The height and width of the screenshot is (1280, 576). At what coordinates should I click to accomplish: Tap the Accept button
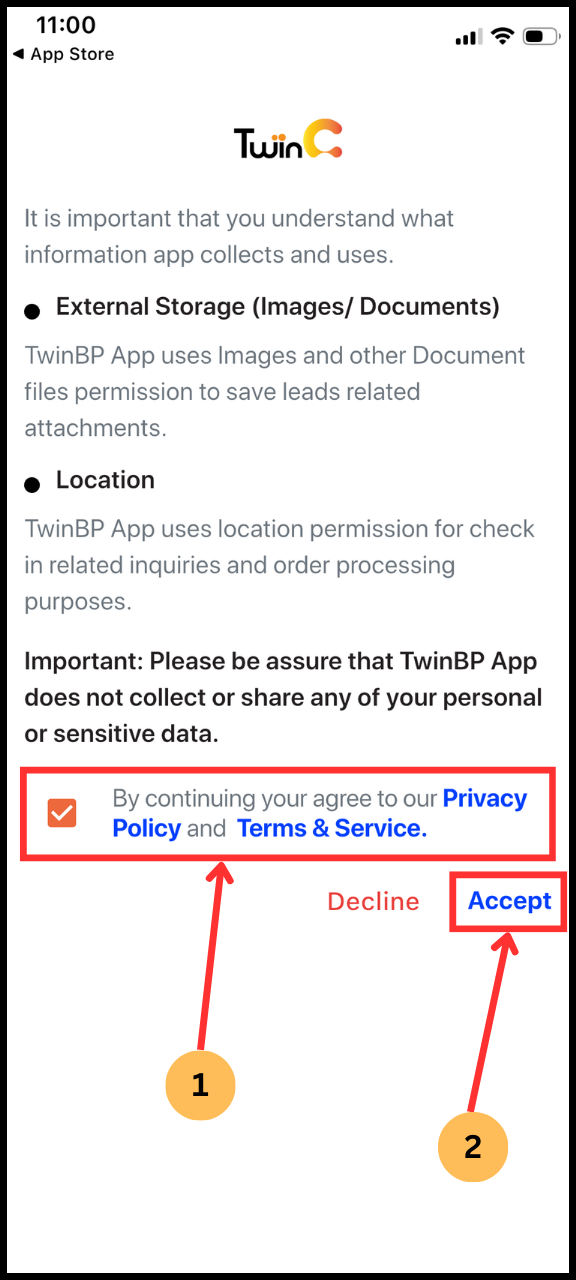tap(510, 901)
